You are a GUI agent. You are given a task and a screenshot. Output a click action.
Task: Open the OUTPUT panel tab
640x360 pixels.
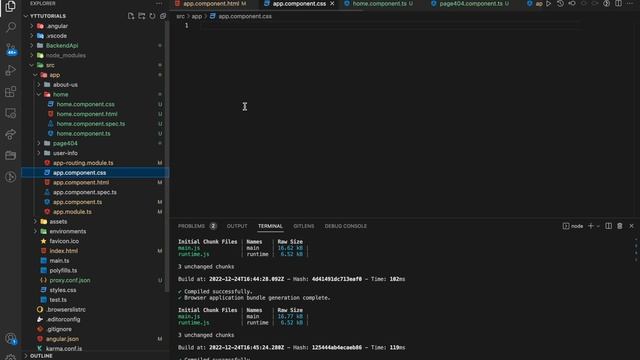tap(237, 226)
